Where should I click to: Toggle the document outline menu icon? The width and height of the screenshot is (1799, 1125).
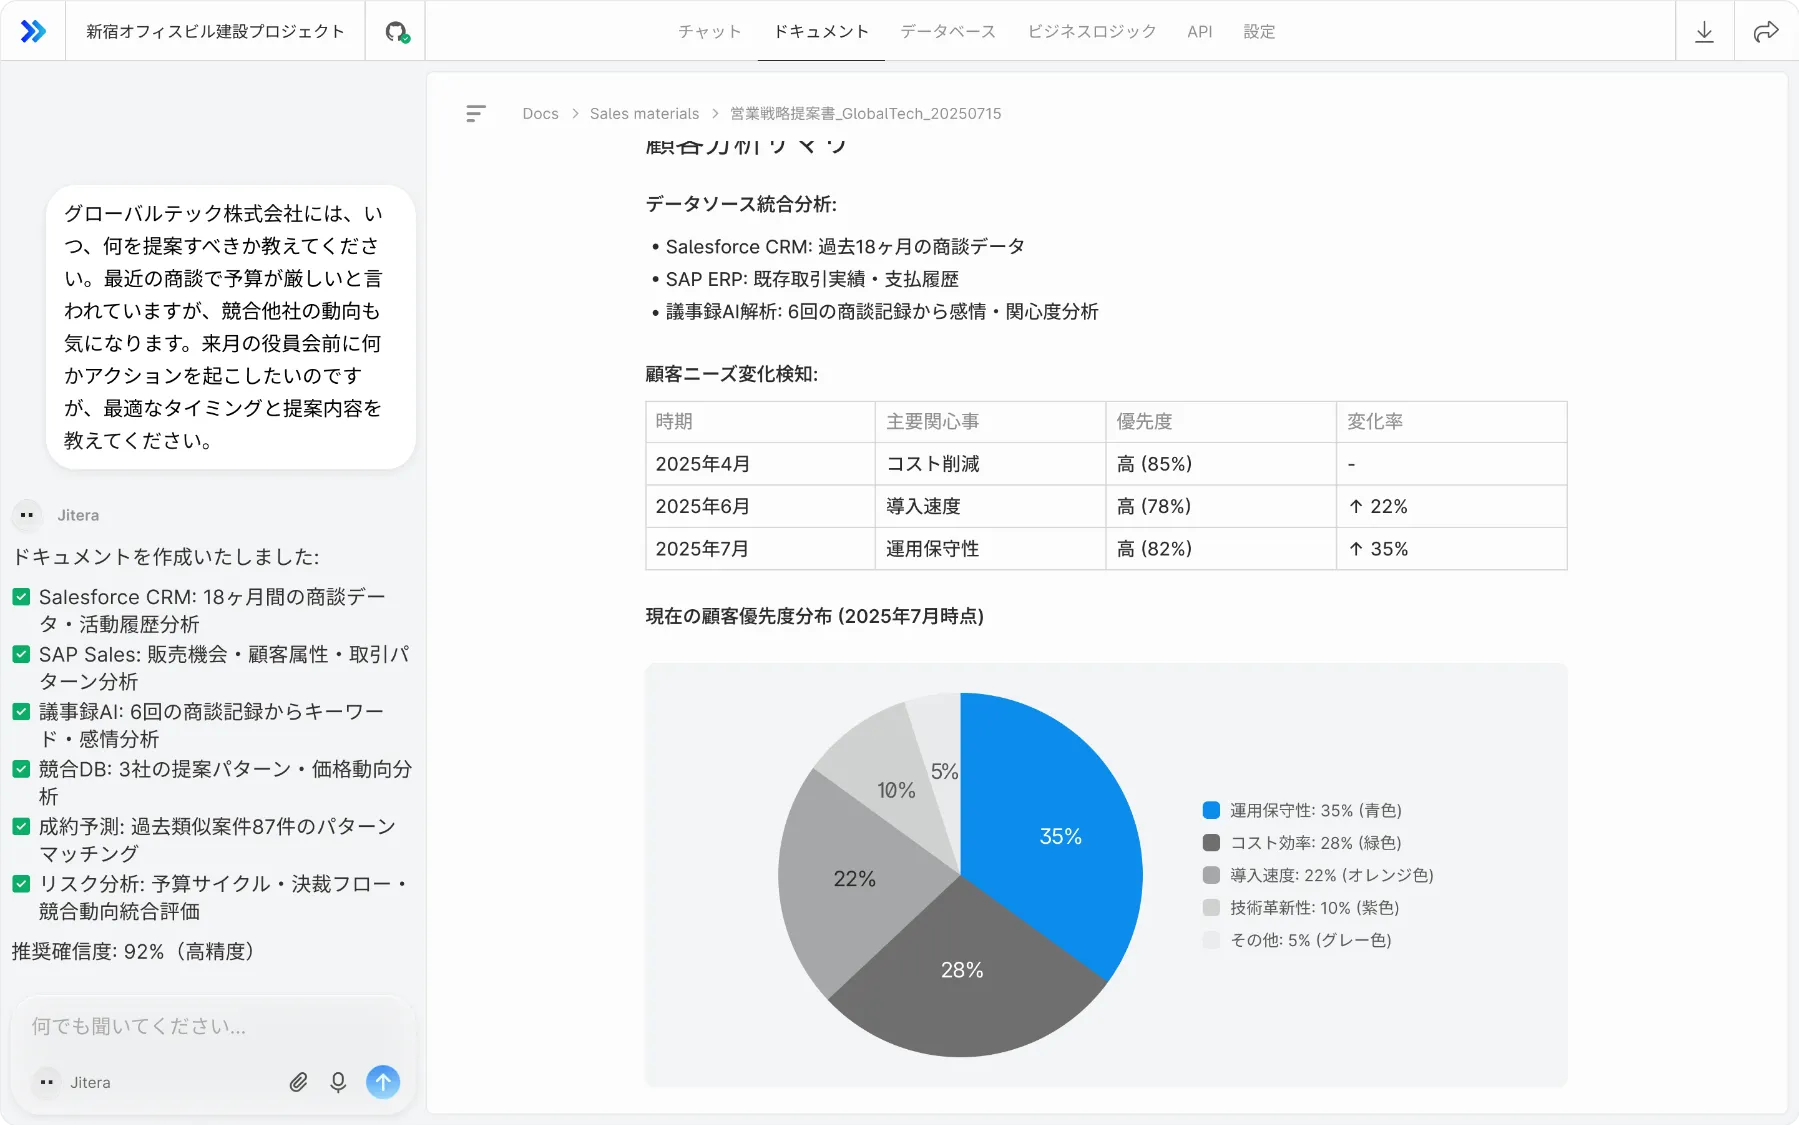(476, 114)
